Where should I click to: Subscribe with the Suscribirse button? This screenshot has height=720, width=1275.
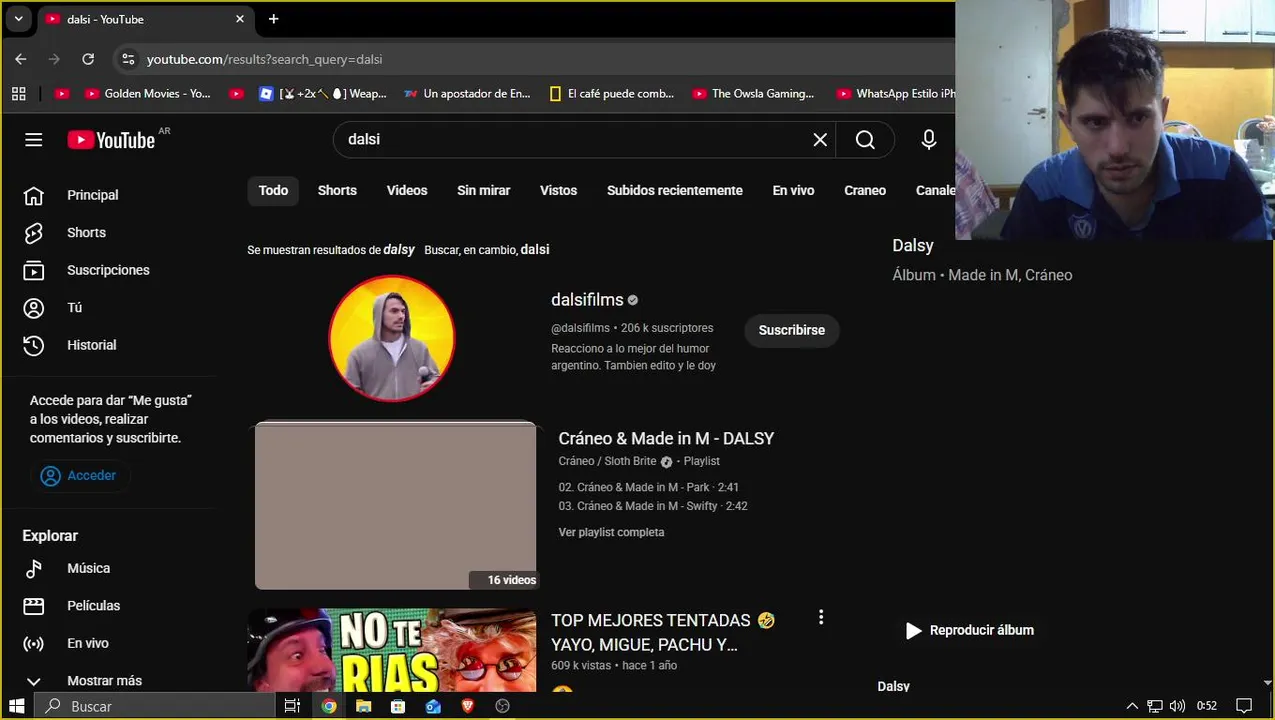pyautogui.click(x=792, y=330)
